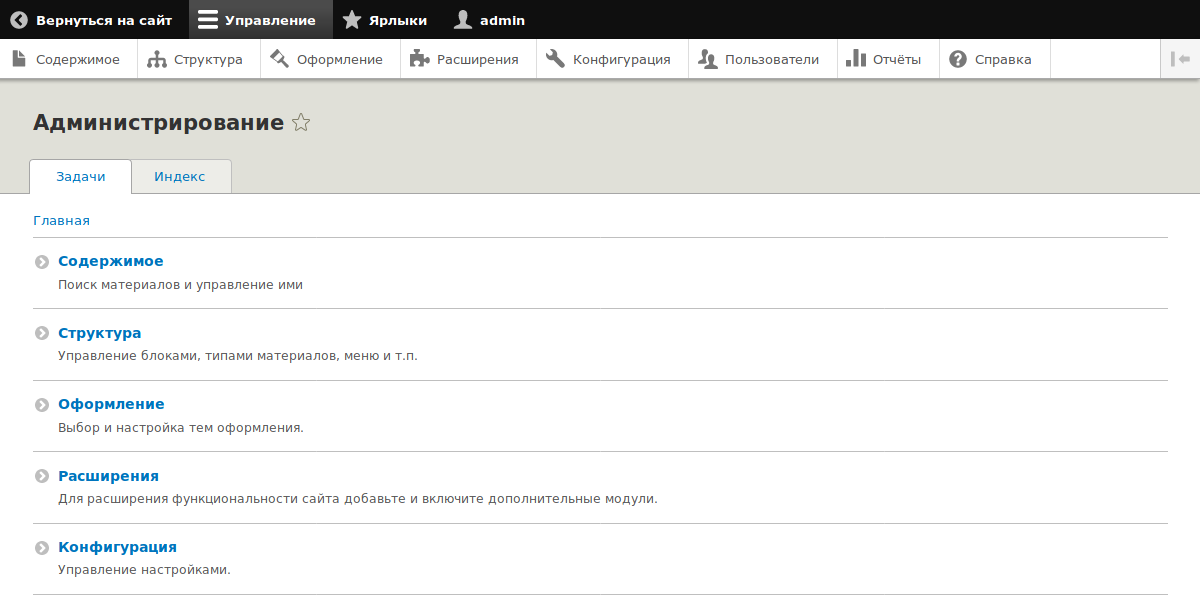Expand the Структура section arrow
Screen dimensions: 1200x600
click(42, 334)
